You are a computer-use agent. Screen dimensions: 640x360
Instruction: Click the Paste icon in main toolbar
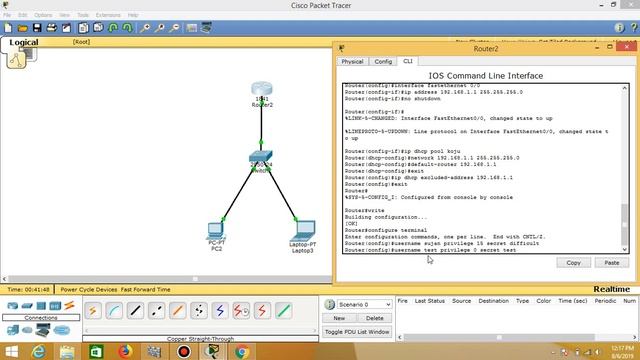tap(98, 28)
